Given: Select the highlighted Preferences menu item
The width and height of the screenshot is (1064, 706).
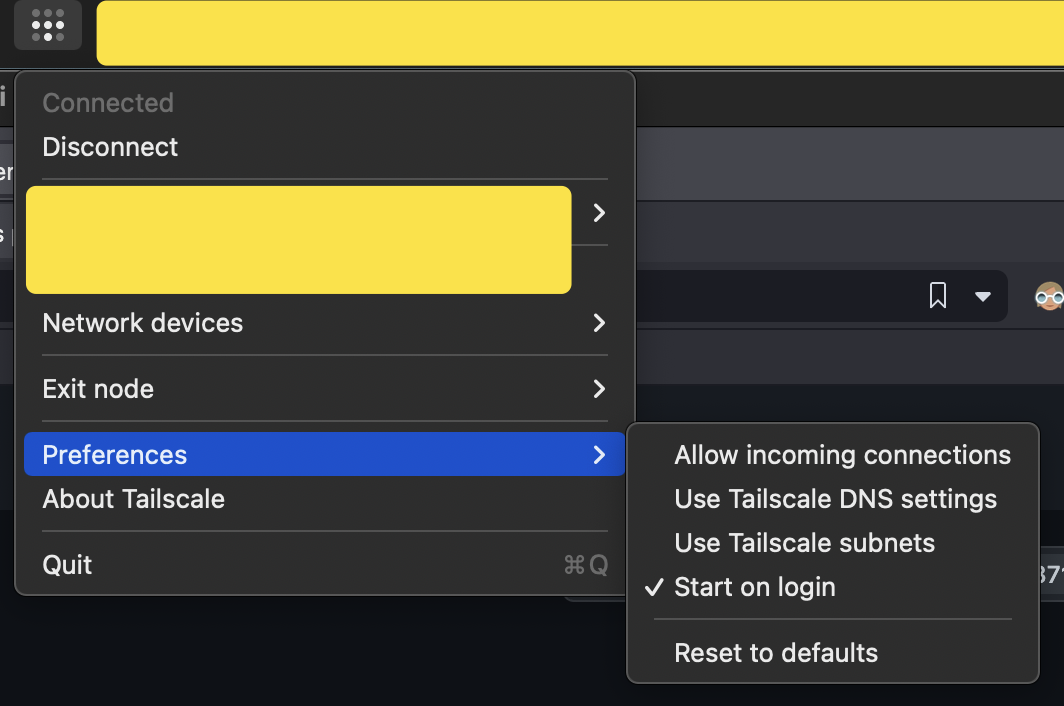Looking at the screenshot, I should coord(114,455).
